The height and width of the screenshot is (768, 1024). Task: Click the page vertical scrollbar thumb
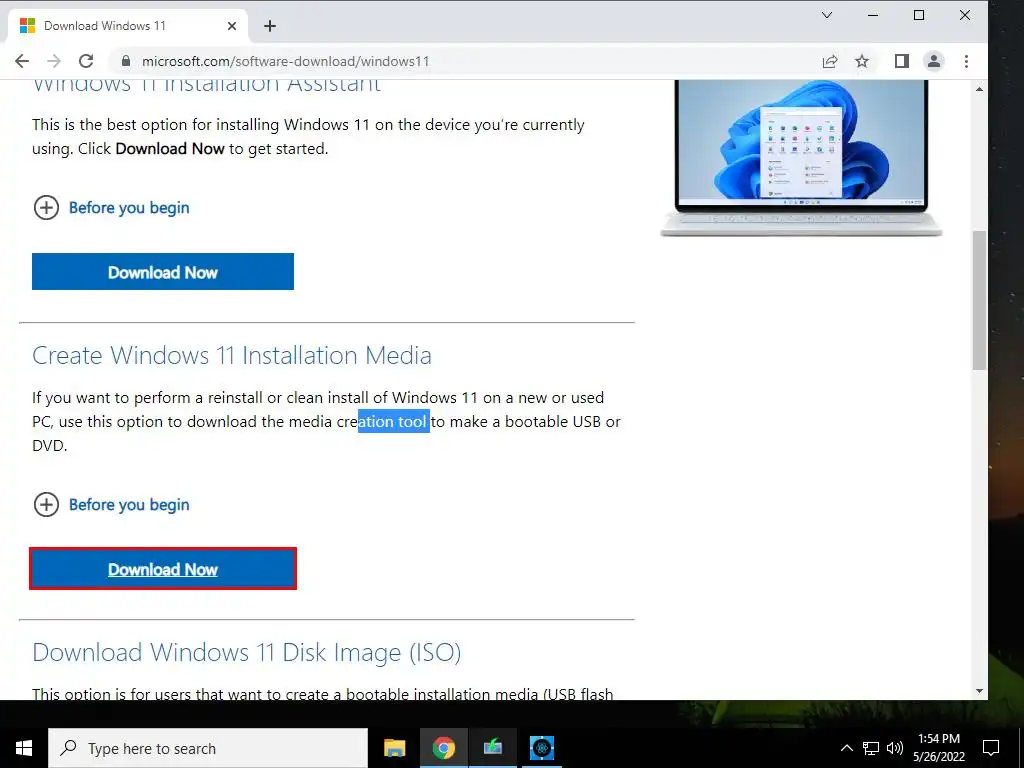click(979, 300)
